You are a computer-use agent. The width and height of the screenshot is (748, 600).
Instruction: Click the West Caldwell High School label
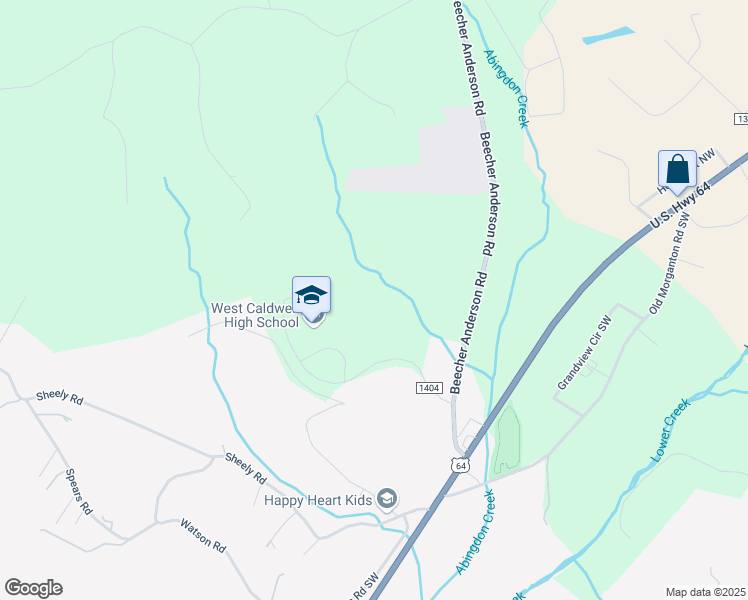[x=255, y=315]
